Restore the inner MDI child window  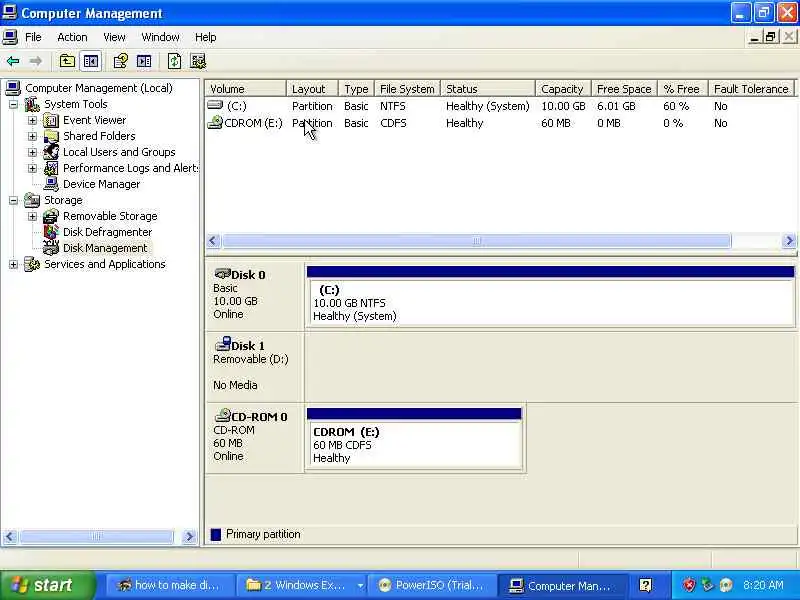tap(770, 37)
